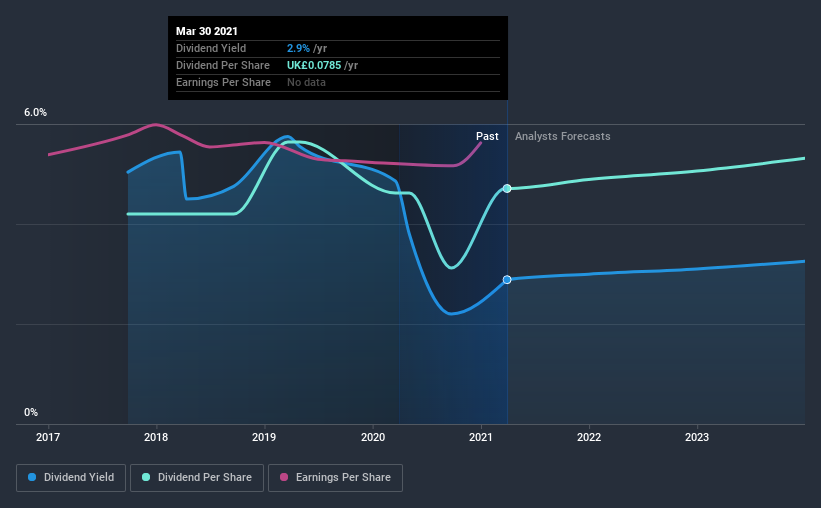
Task: Click the 2018 x-axis label
Action: tap(156, 437)
